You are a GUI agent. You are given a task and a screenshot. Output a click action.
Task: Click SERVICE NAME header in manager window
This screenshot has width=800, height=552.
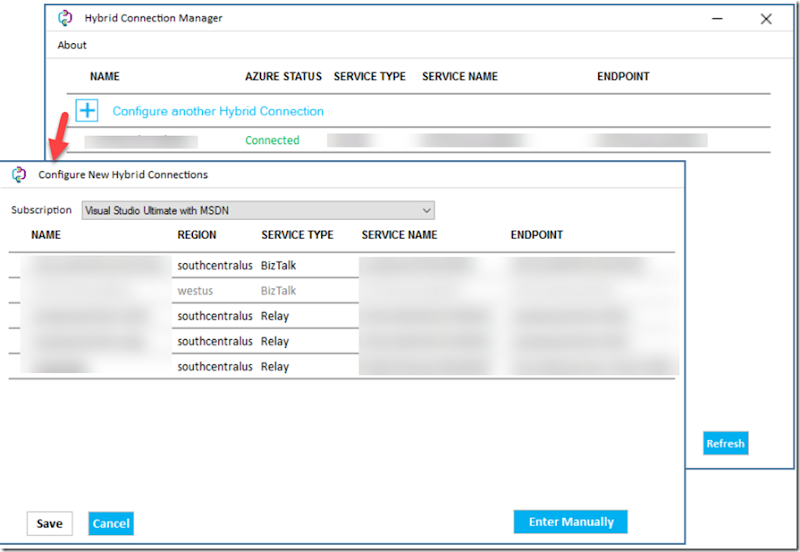[459, 77]
